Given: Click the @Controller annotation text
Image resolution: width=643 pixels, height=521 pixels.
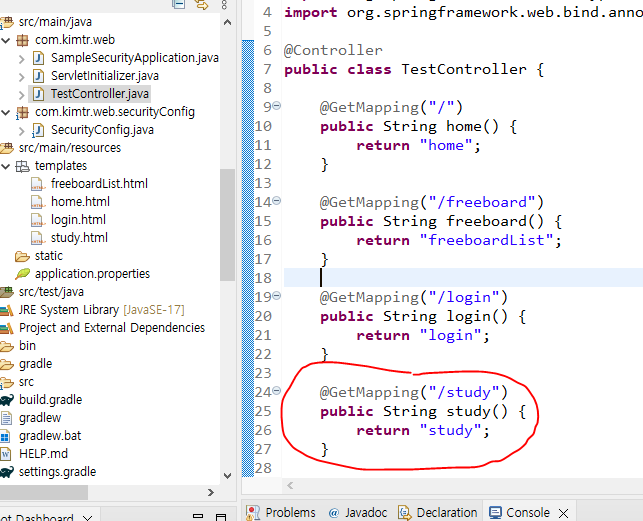Looking at the screenshot, I should (333, 50).
